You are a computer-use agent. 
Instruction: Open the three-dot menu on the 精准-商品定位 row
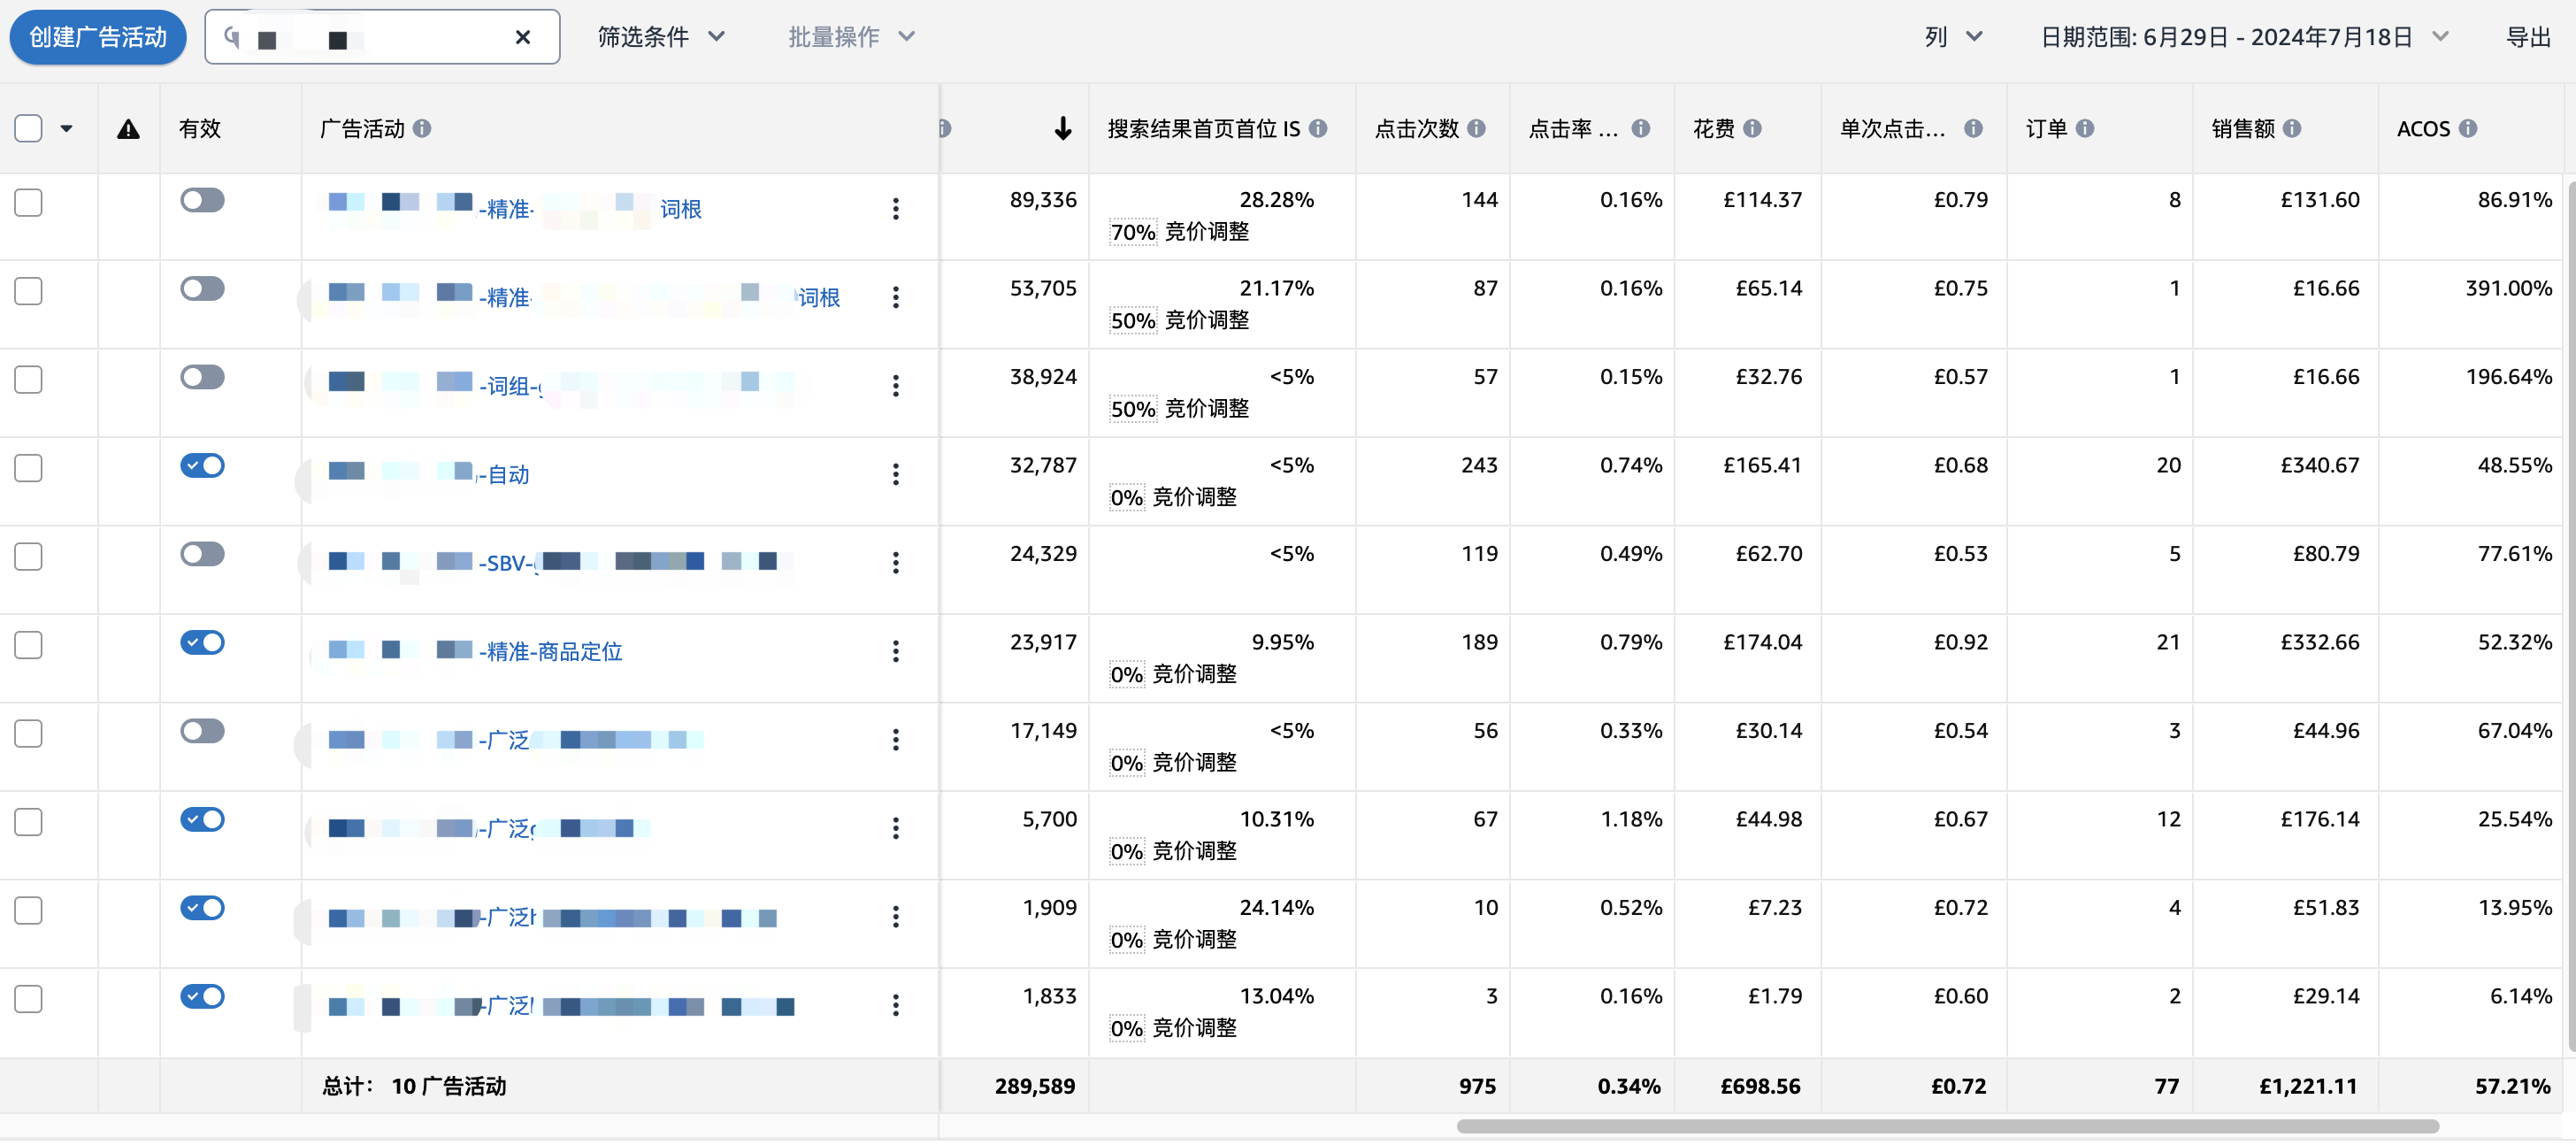coord(896,651)
